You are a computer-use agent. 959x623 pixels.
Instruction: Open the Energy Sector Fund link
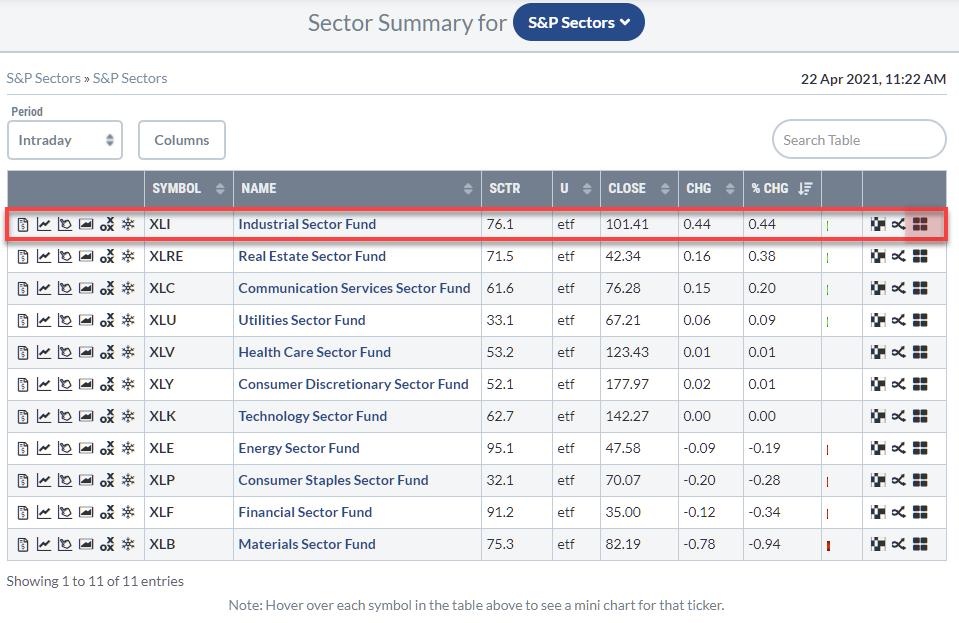(x=298, y=449)
